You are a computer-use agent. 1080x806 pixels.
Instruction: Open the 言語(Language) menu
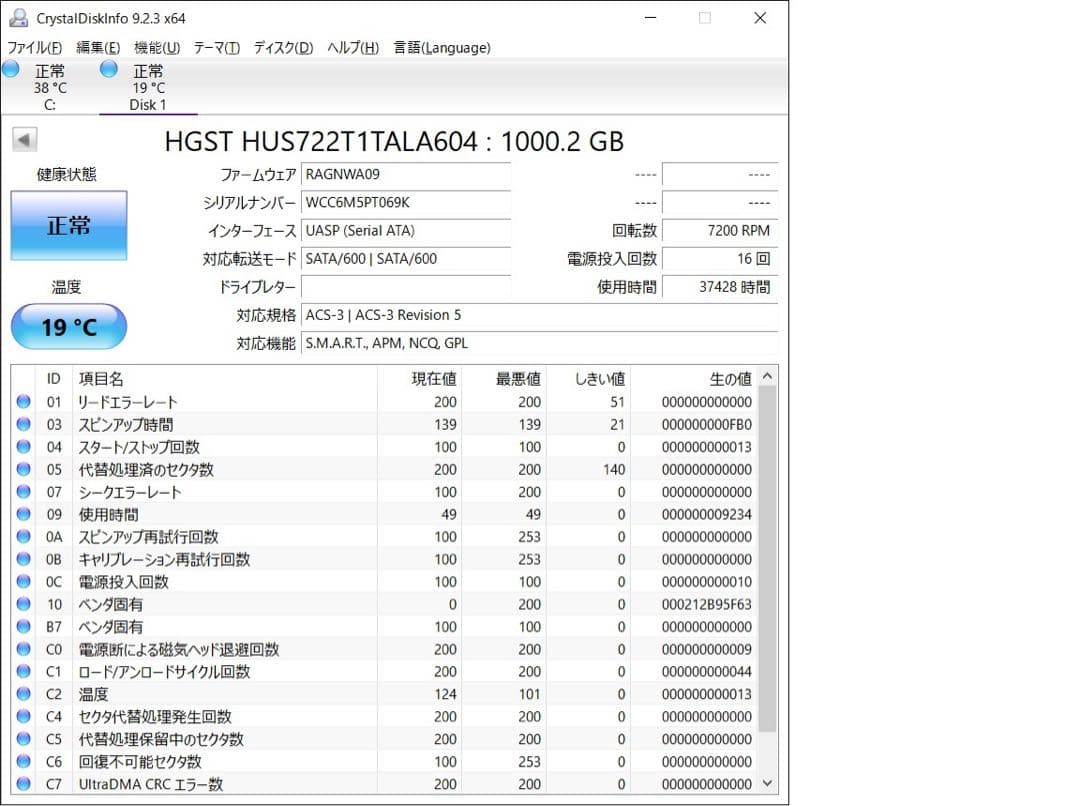(x=442, y=48)
